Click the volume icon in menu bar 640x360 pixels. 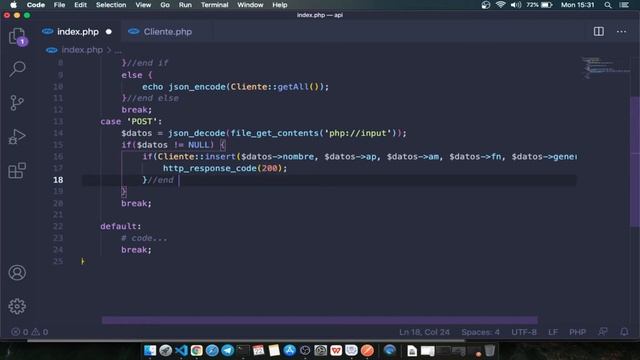[516, 5]
